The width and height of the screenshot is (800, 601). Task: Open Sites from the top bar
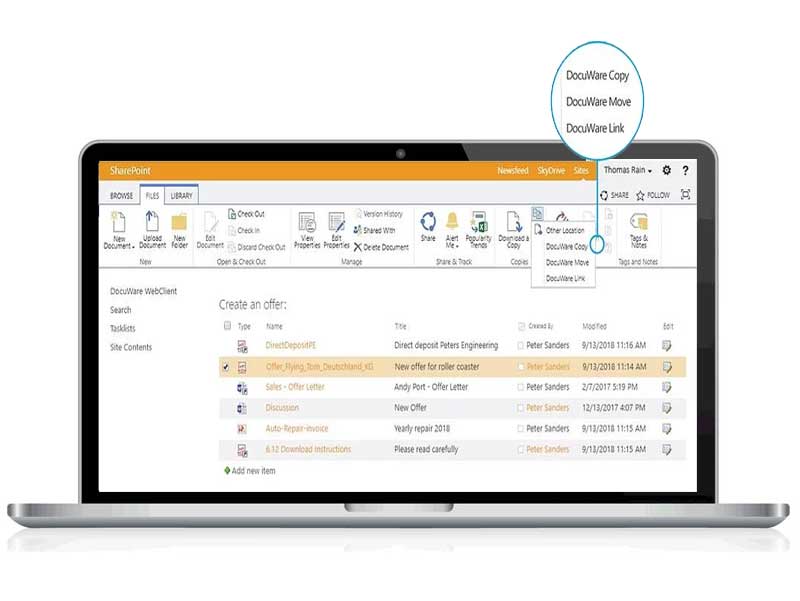(581, 170)
